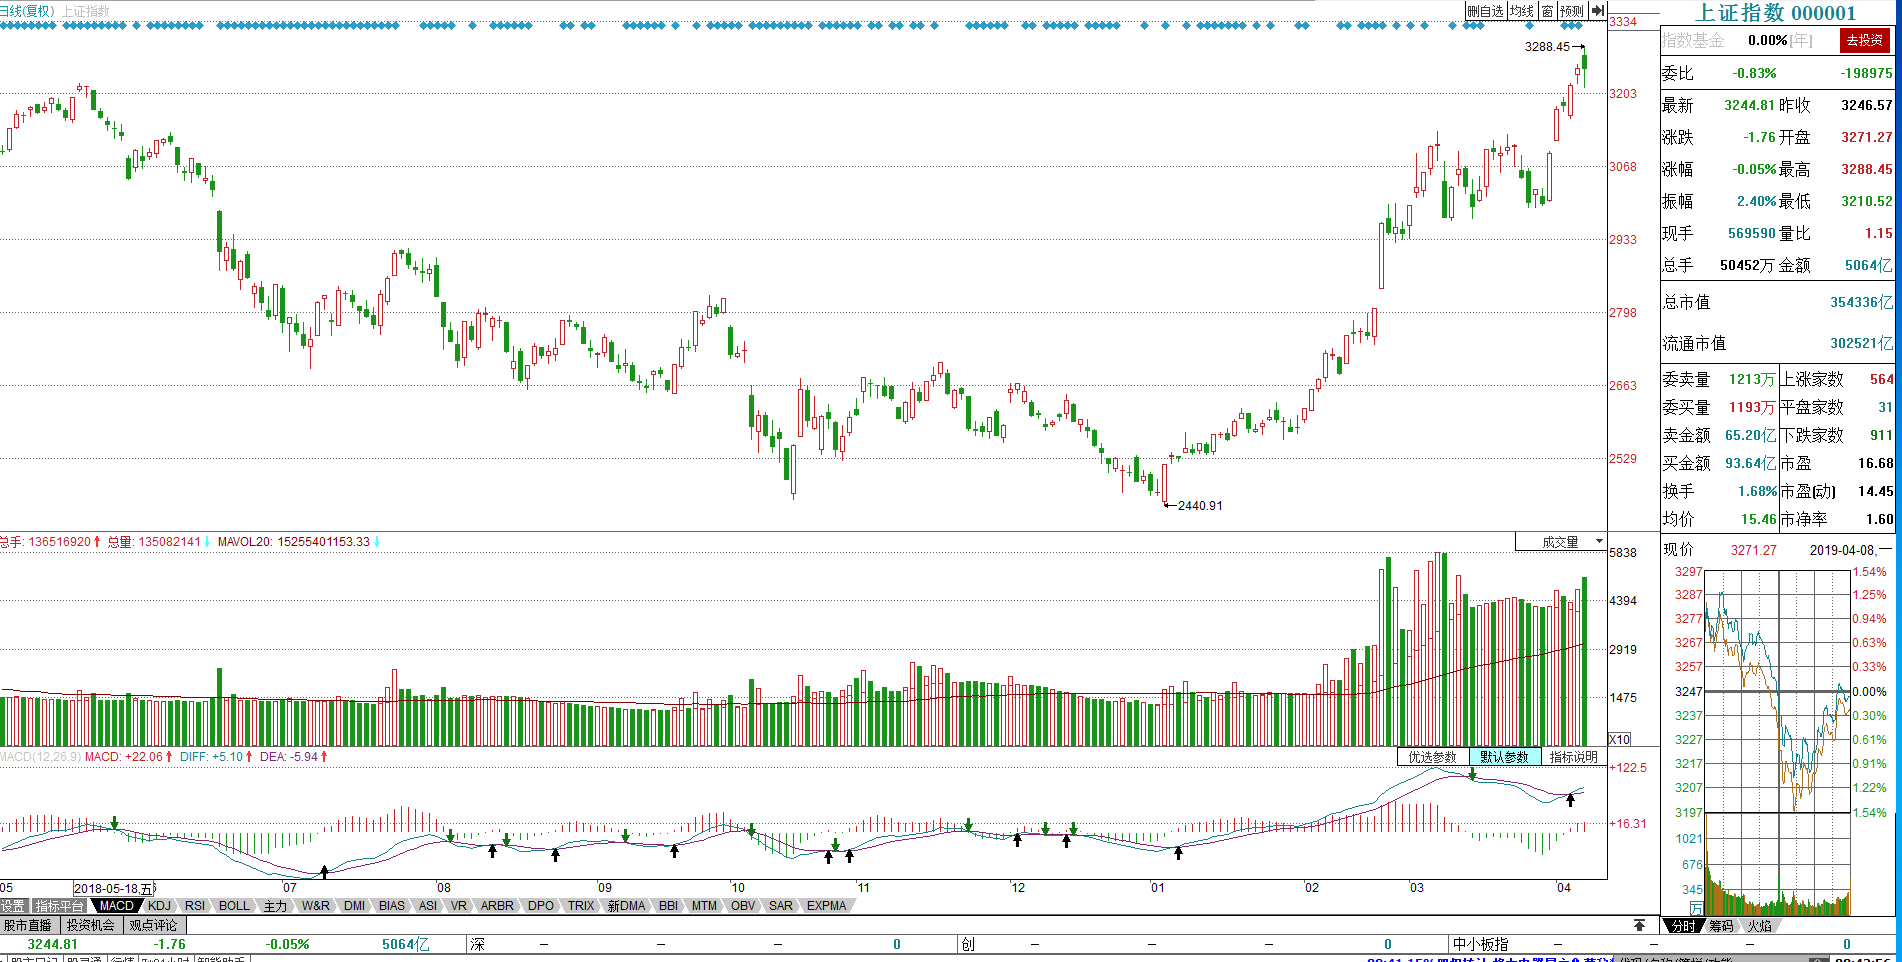Switch to the BIAS indicator tab
This screenshot has width=1902, height=962.
(392, 906)
